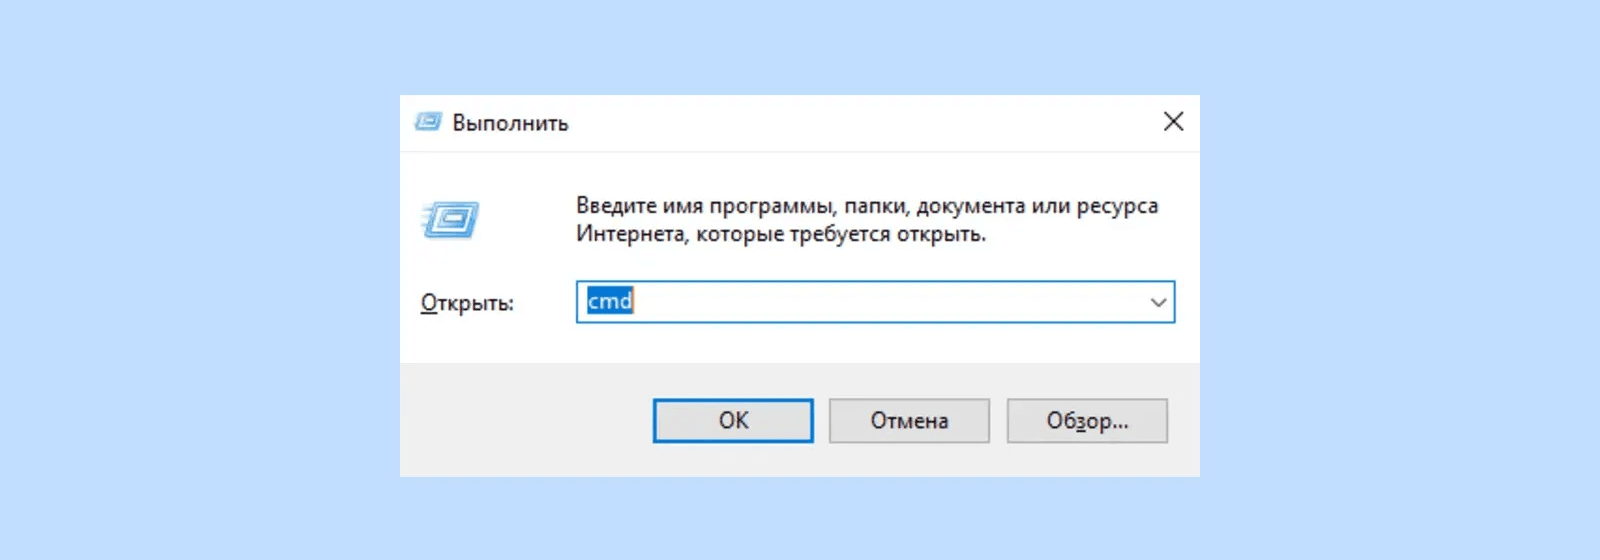Image resolution: width=1600 pixels, height=560 pixels.
Task: Click white dialog space below the Открыть label
Action: (467, 340)
